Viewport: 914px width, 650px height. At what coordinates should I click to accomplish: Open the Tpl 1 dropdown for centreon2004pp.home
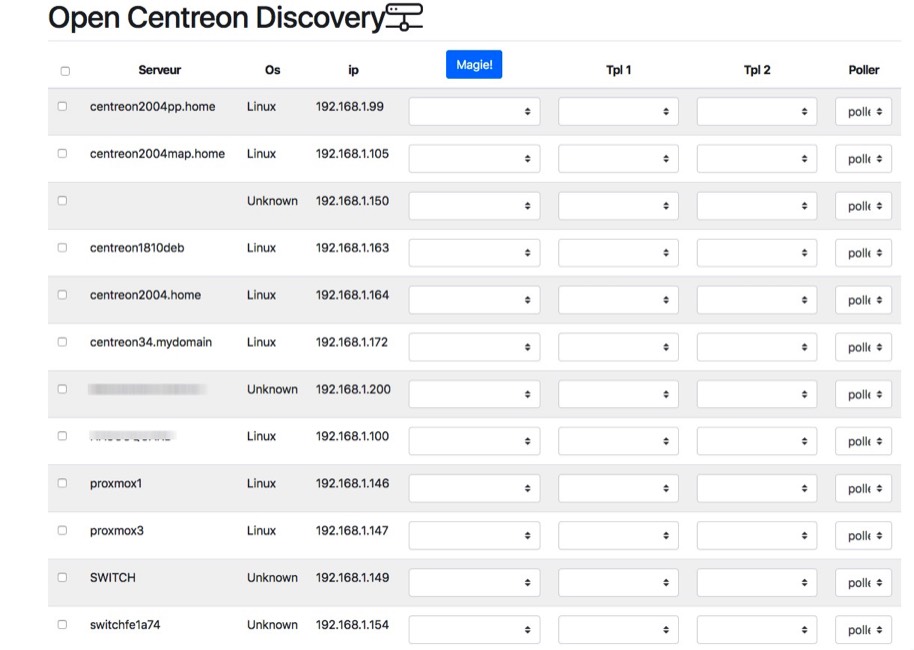coord(618,112)
